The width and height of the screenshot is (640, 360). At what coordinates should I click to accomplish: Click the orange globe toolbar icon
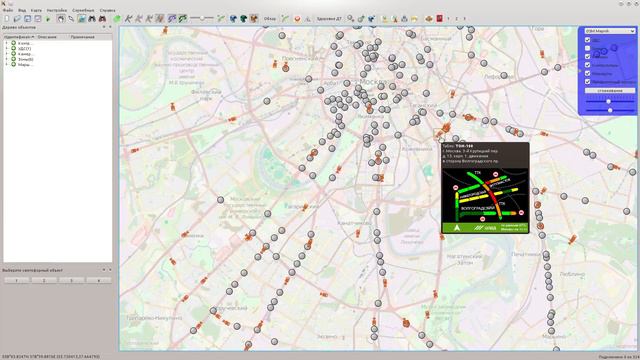254,19
